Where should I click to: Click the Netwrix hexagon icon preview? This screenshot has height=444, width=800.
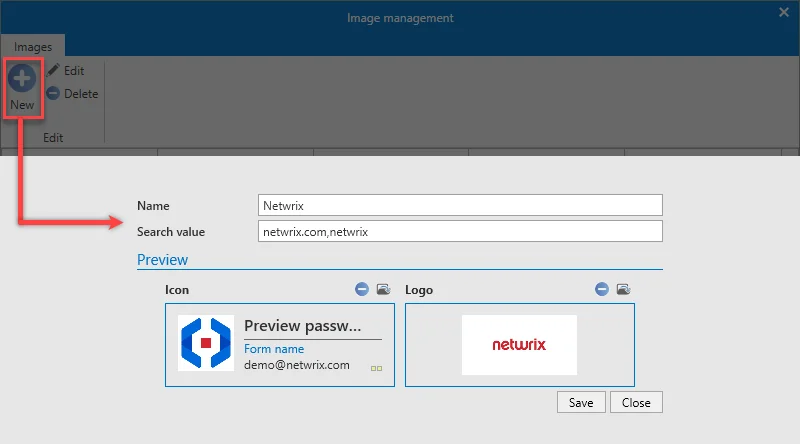[x=206, y=343]
